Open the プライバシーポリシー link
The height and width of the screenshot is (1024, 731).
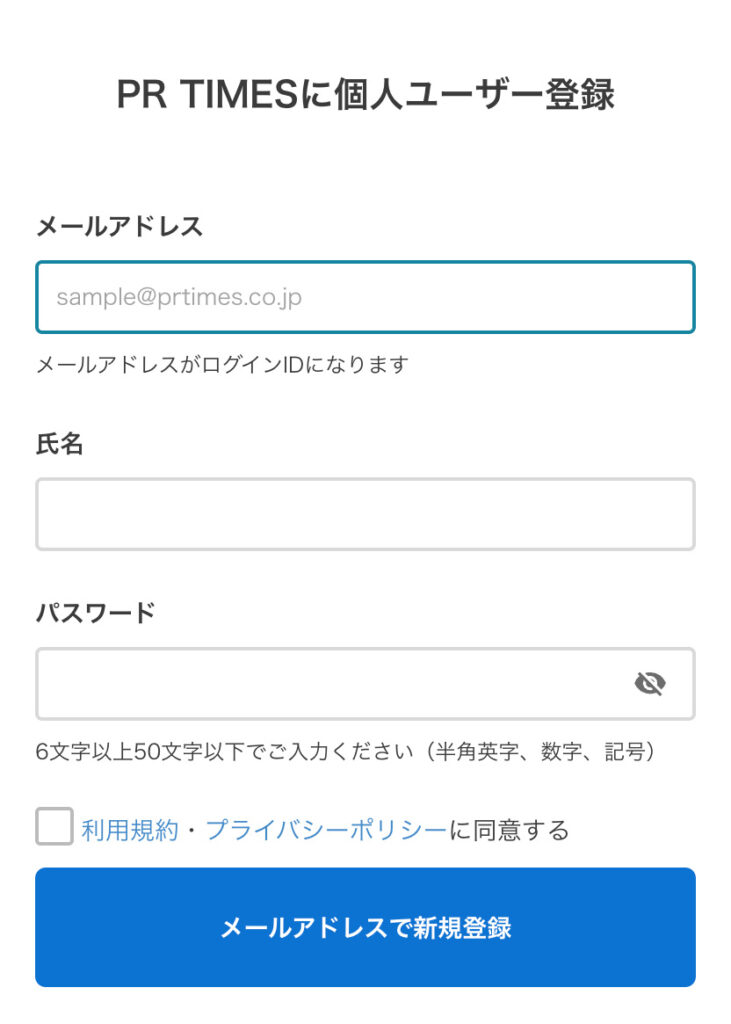coord(325,830)
